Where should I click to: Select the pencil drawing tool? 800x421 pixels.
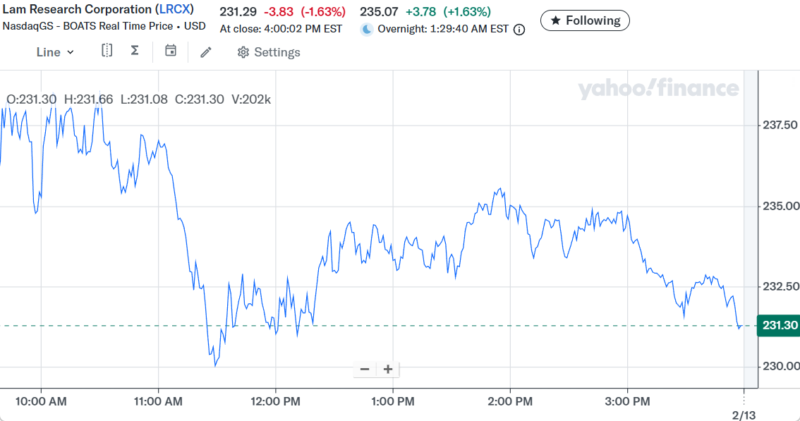tap(206, 52)
